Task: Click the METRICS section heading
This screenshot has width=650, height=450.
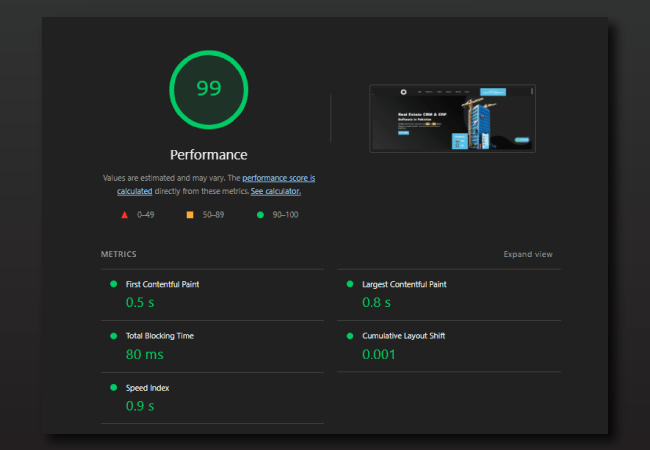Action: coord(119,254)
